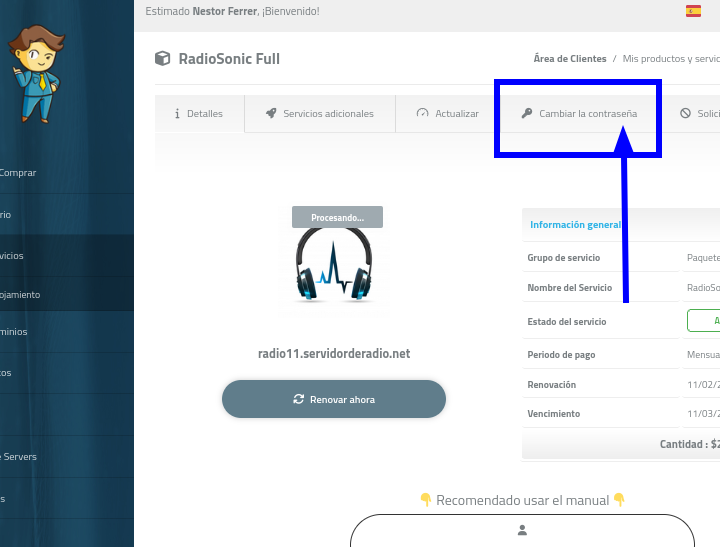Click the Spanish flag language icon
This screenshot has width=720, height=547.
pos(693,11)
